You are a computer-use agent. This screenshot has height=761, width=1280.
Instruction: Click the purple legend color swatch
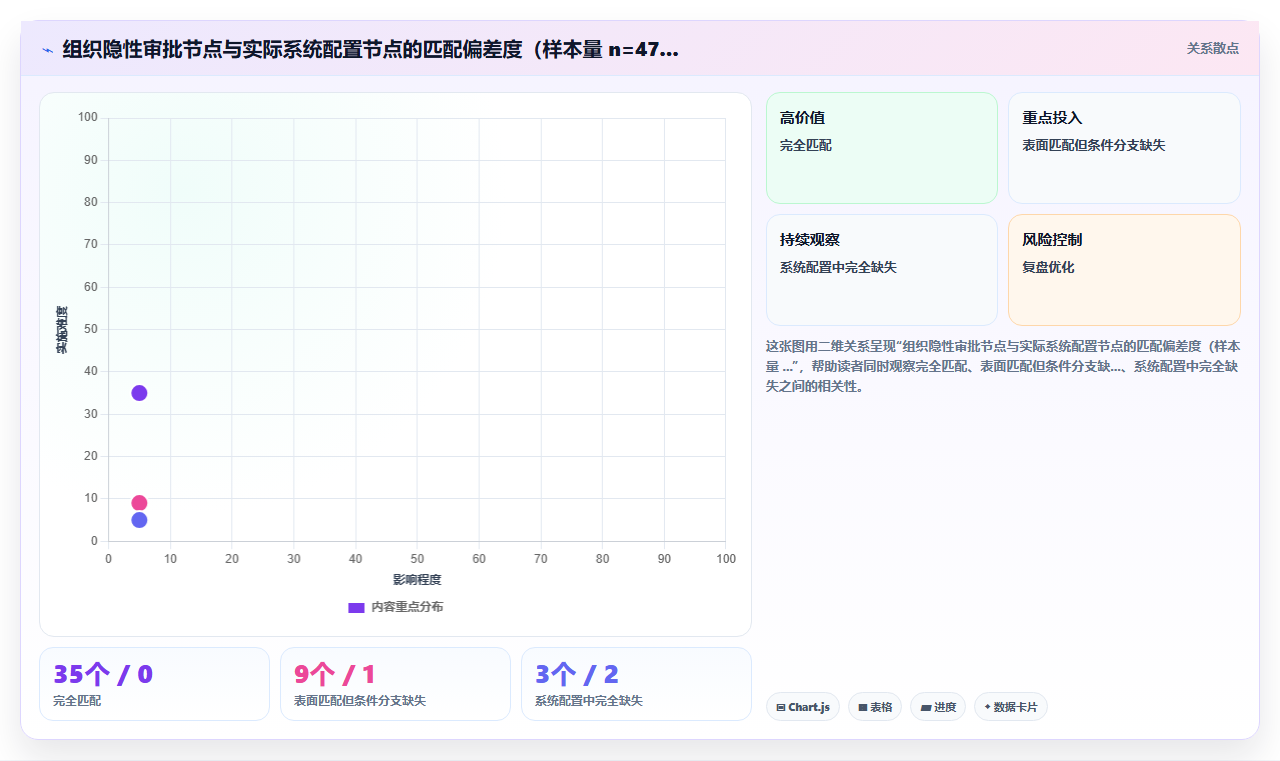pyautogui.click(x=356, y=608)
